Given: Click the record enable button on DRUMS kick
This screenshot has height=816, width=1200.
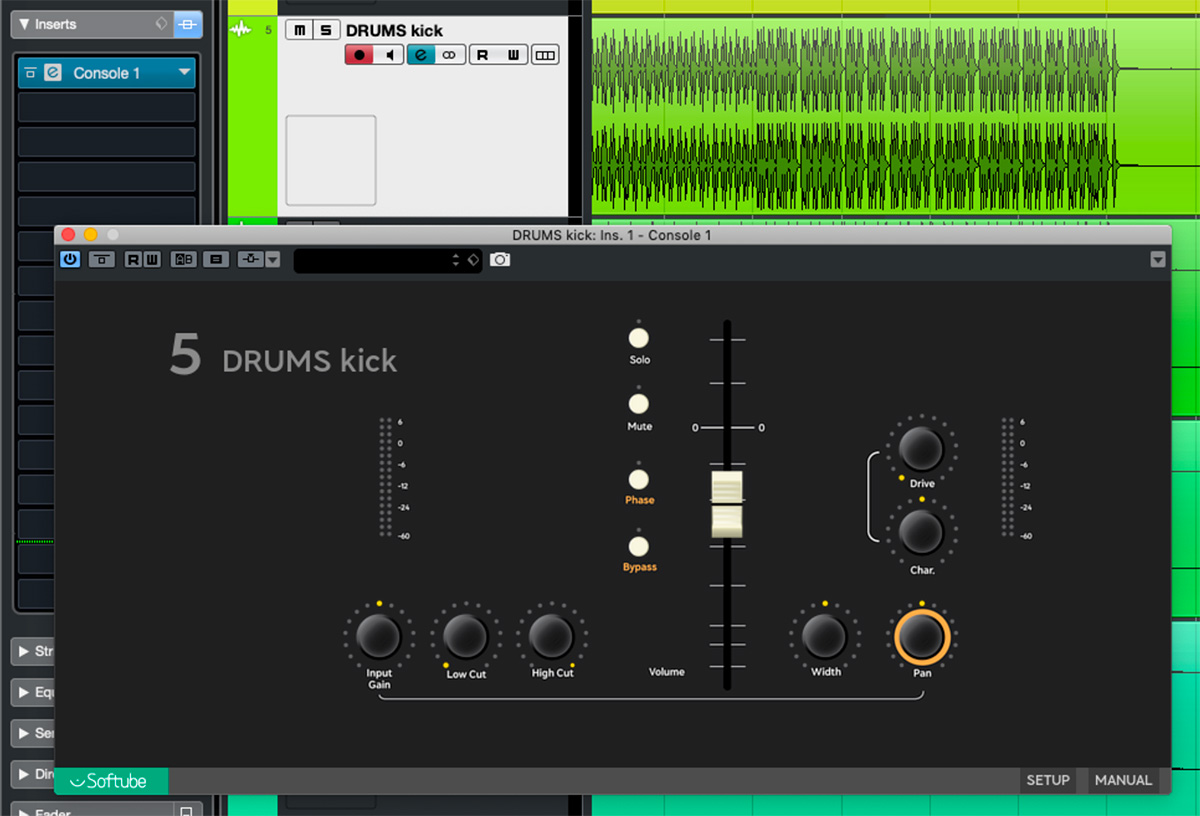Looking at the screenshot, I should [x=359, y=55].
